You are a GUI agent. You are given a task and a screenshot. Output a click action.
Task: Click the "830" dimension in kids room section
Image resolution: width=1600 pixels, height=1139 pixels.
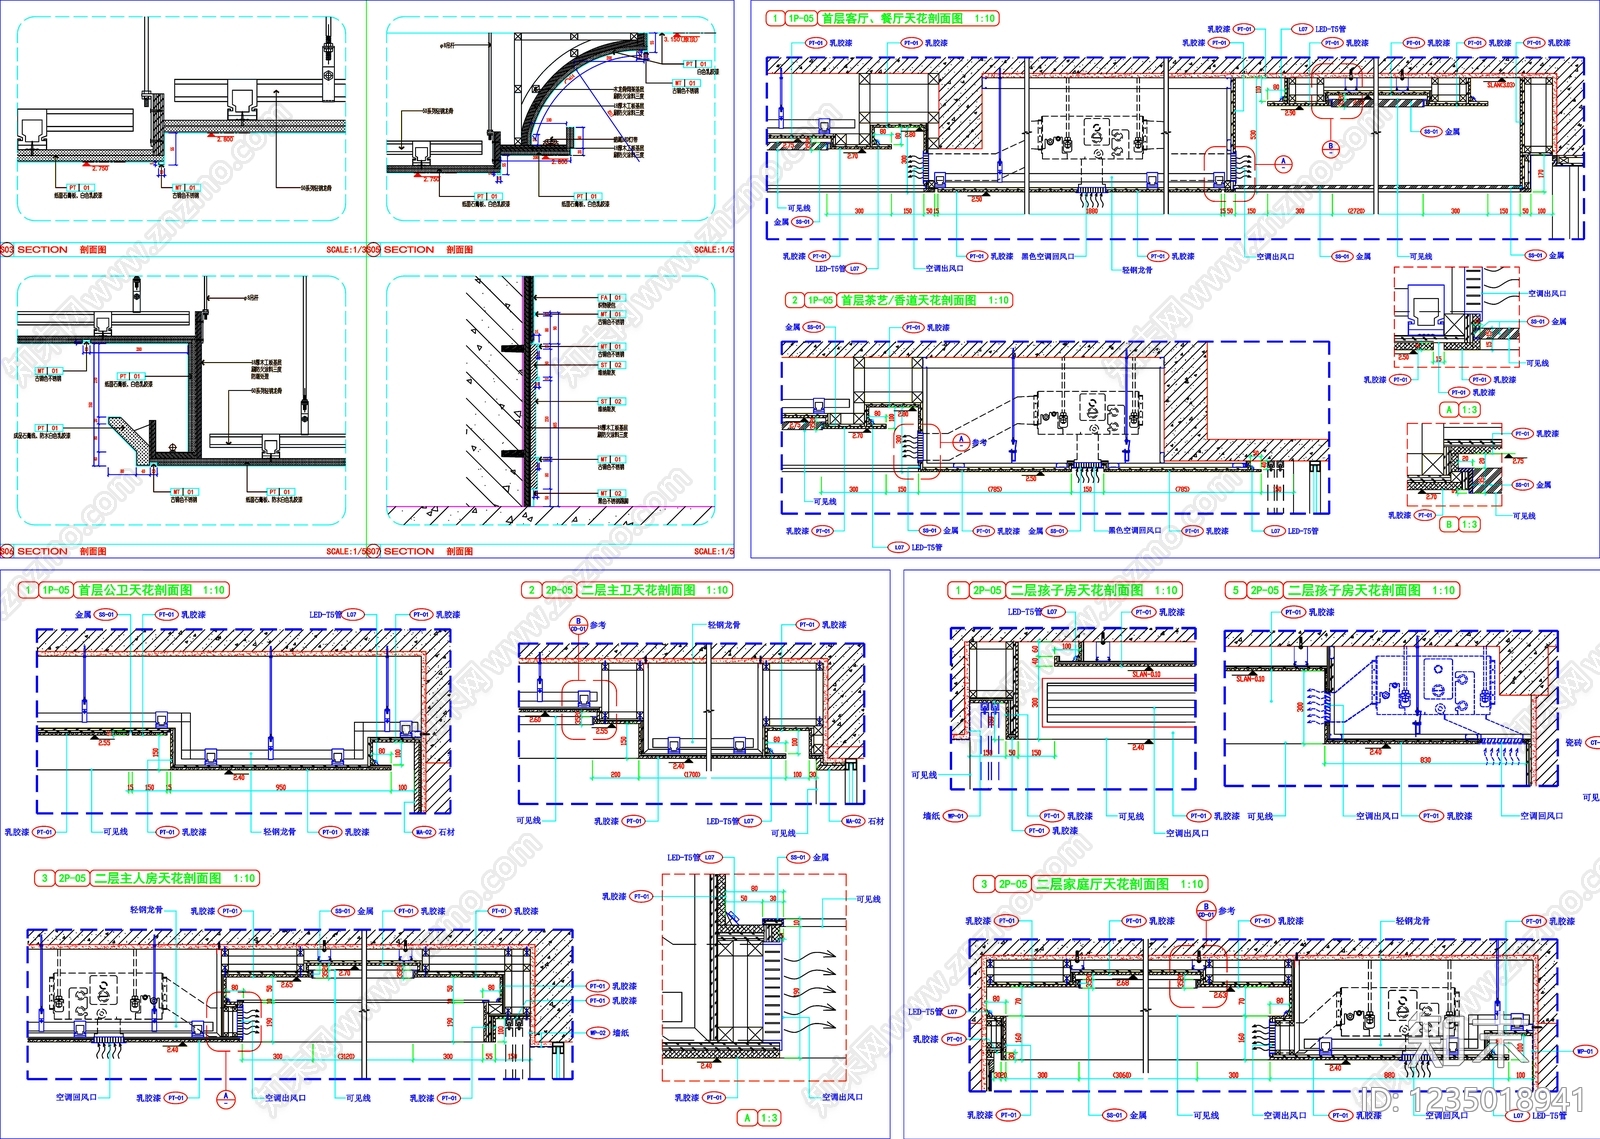1425,760
